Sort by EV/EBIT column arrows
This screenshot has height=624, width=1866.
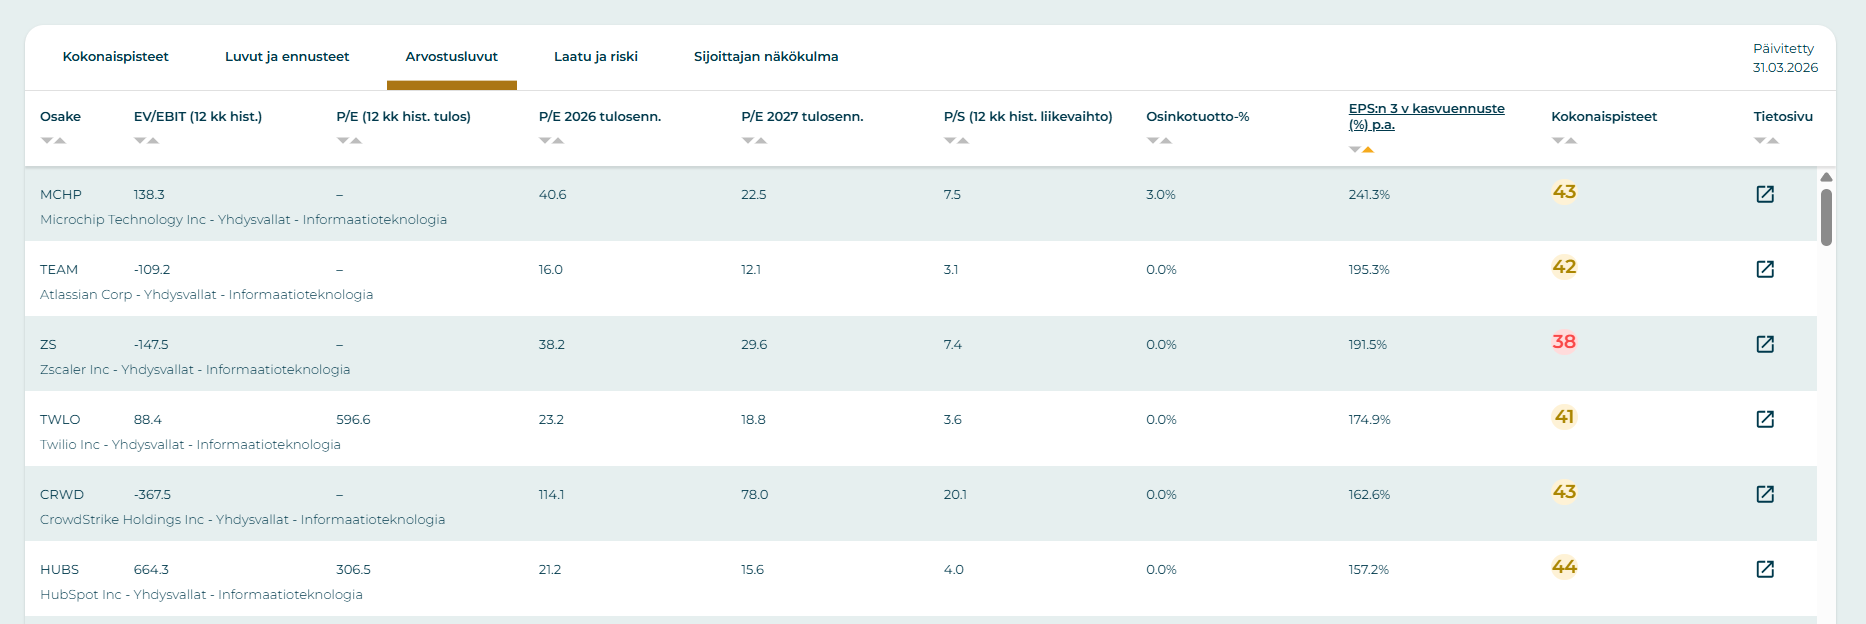pos(146,141)
